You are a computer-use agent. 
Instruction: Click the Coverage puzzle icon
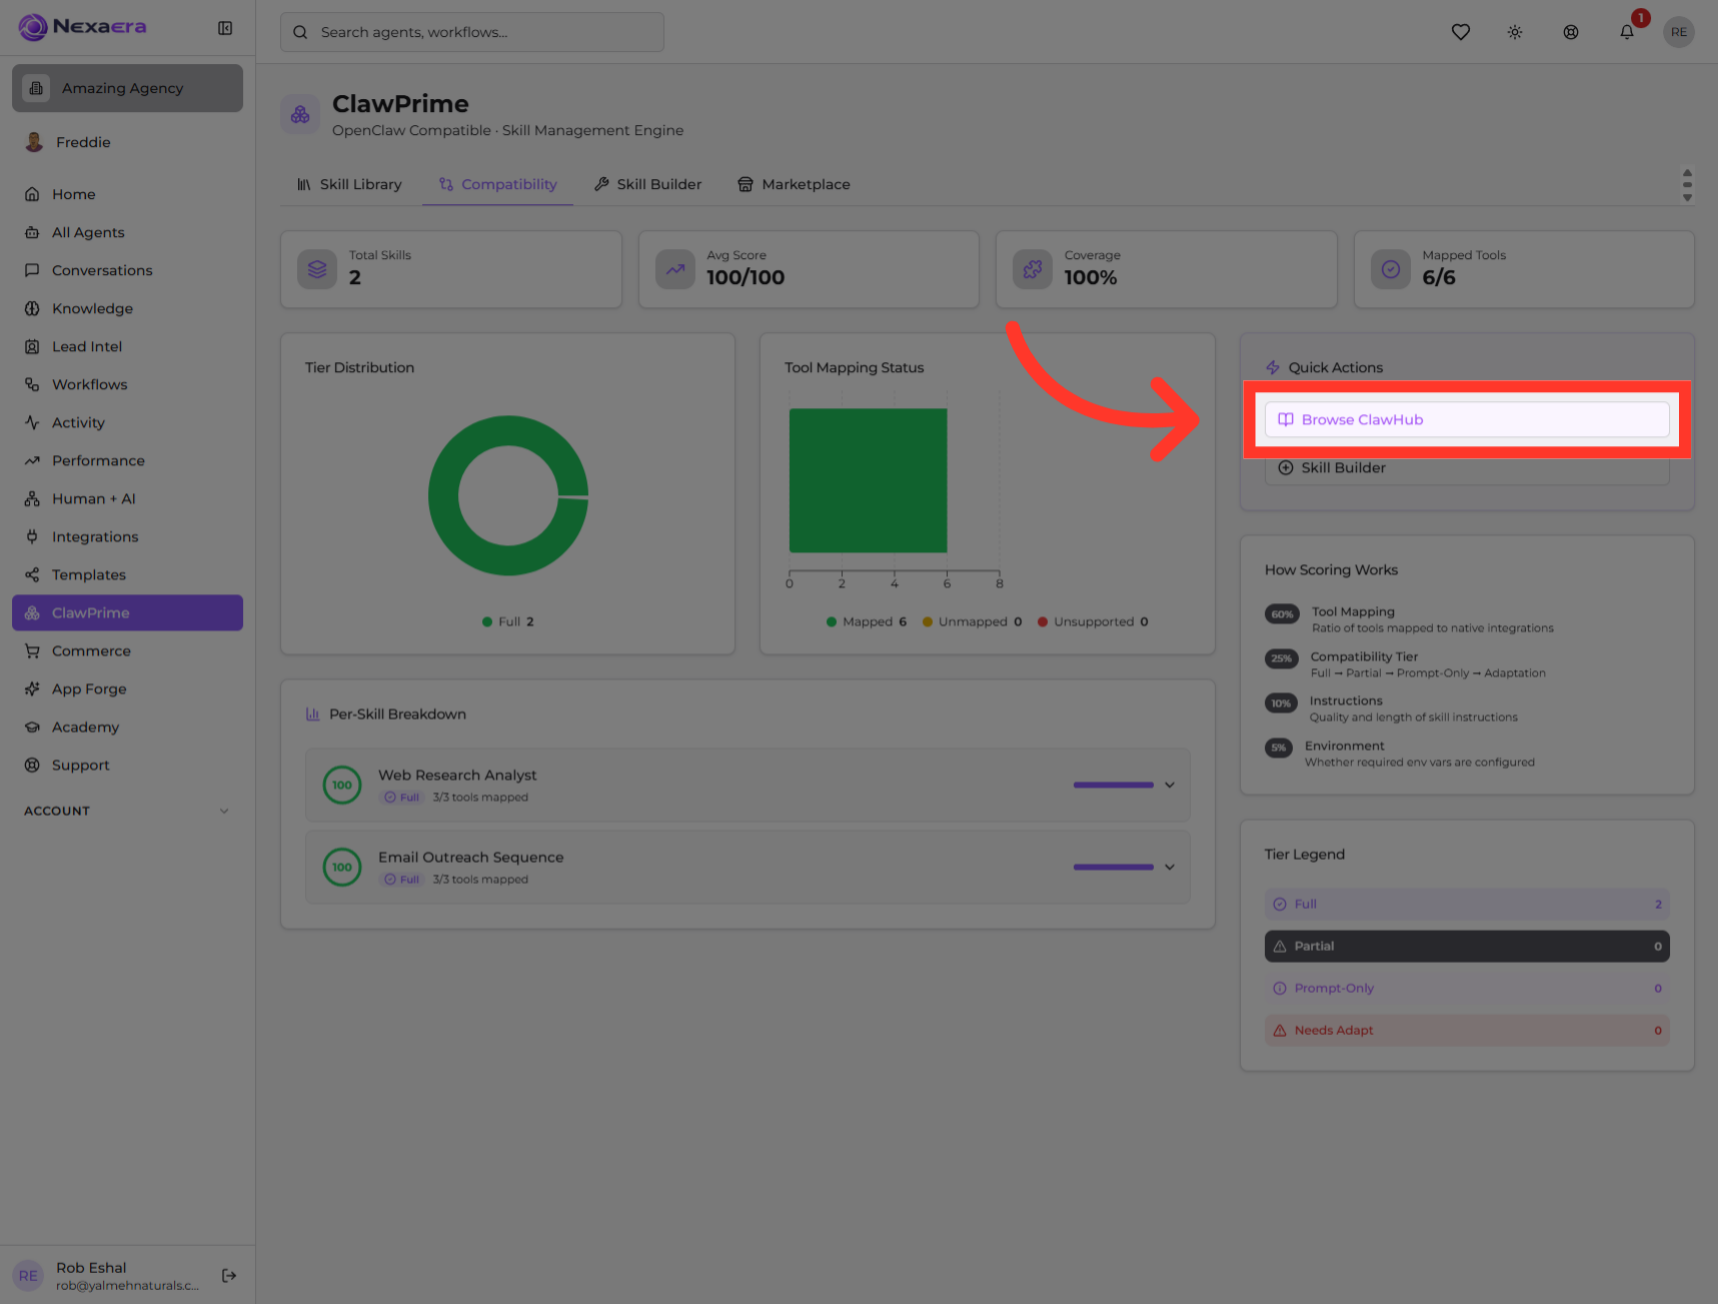pos(1032,269)
